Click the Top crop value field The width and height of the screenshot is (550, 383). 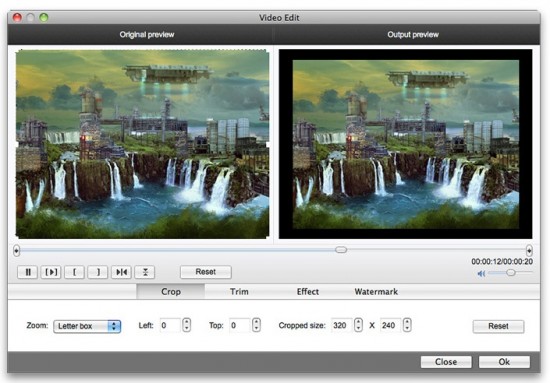click(x=240, y=325)
